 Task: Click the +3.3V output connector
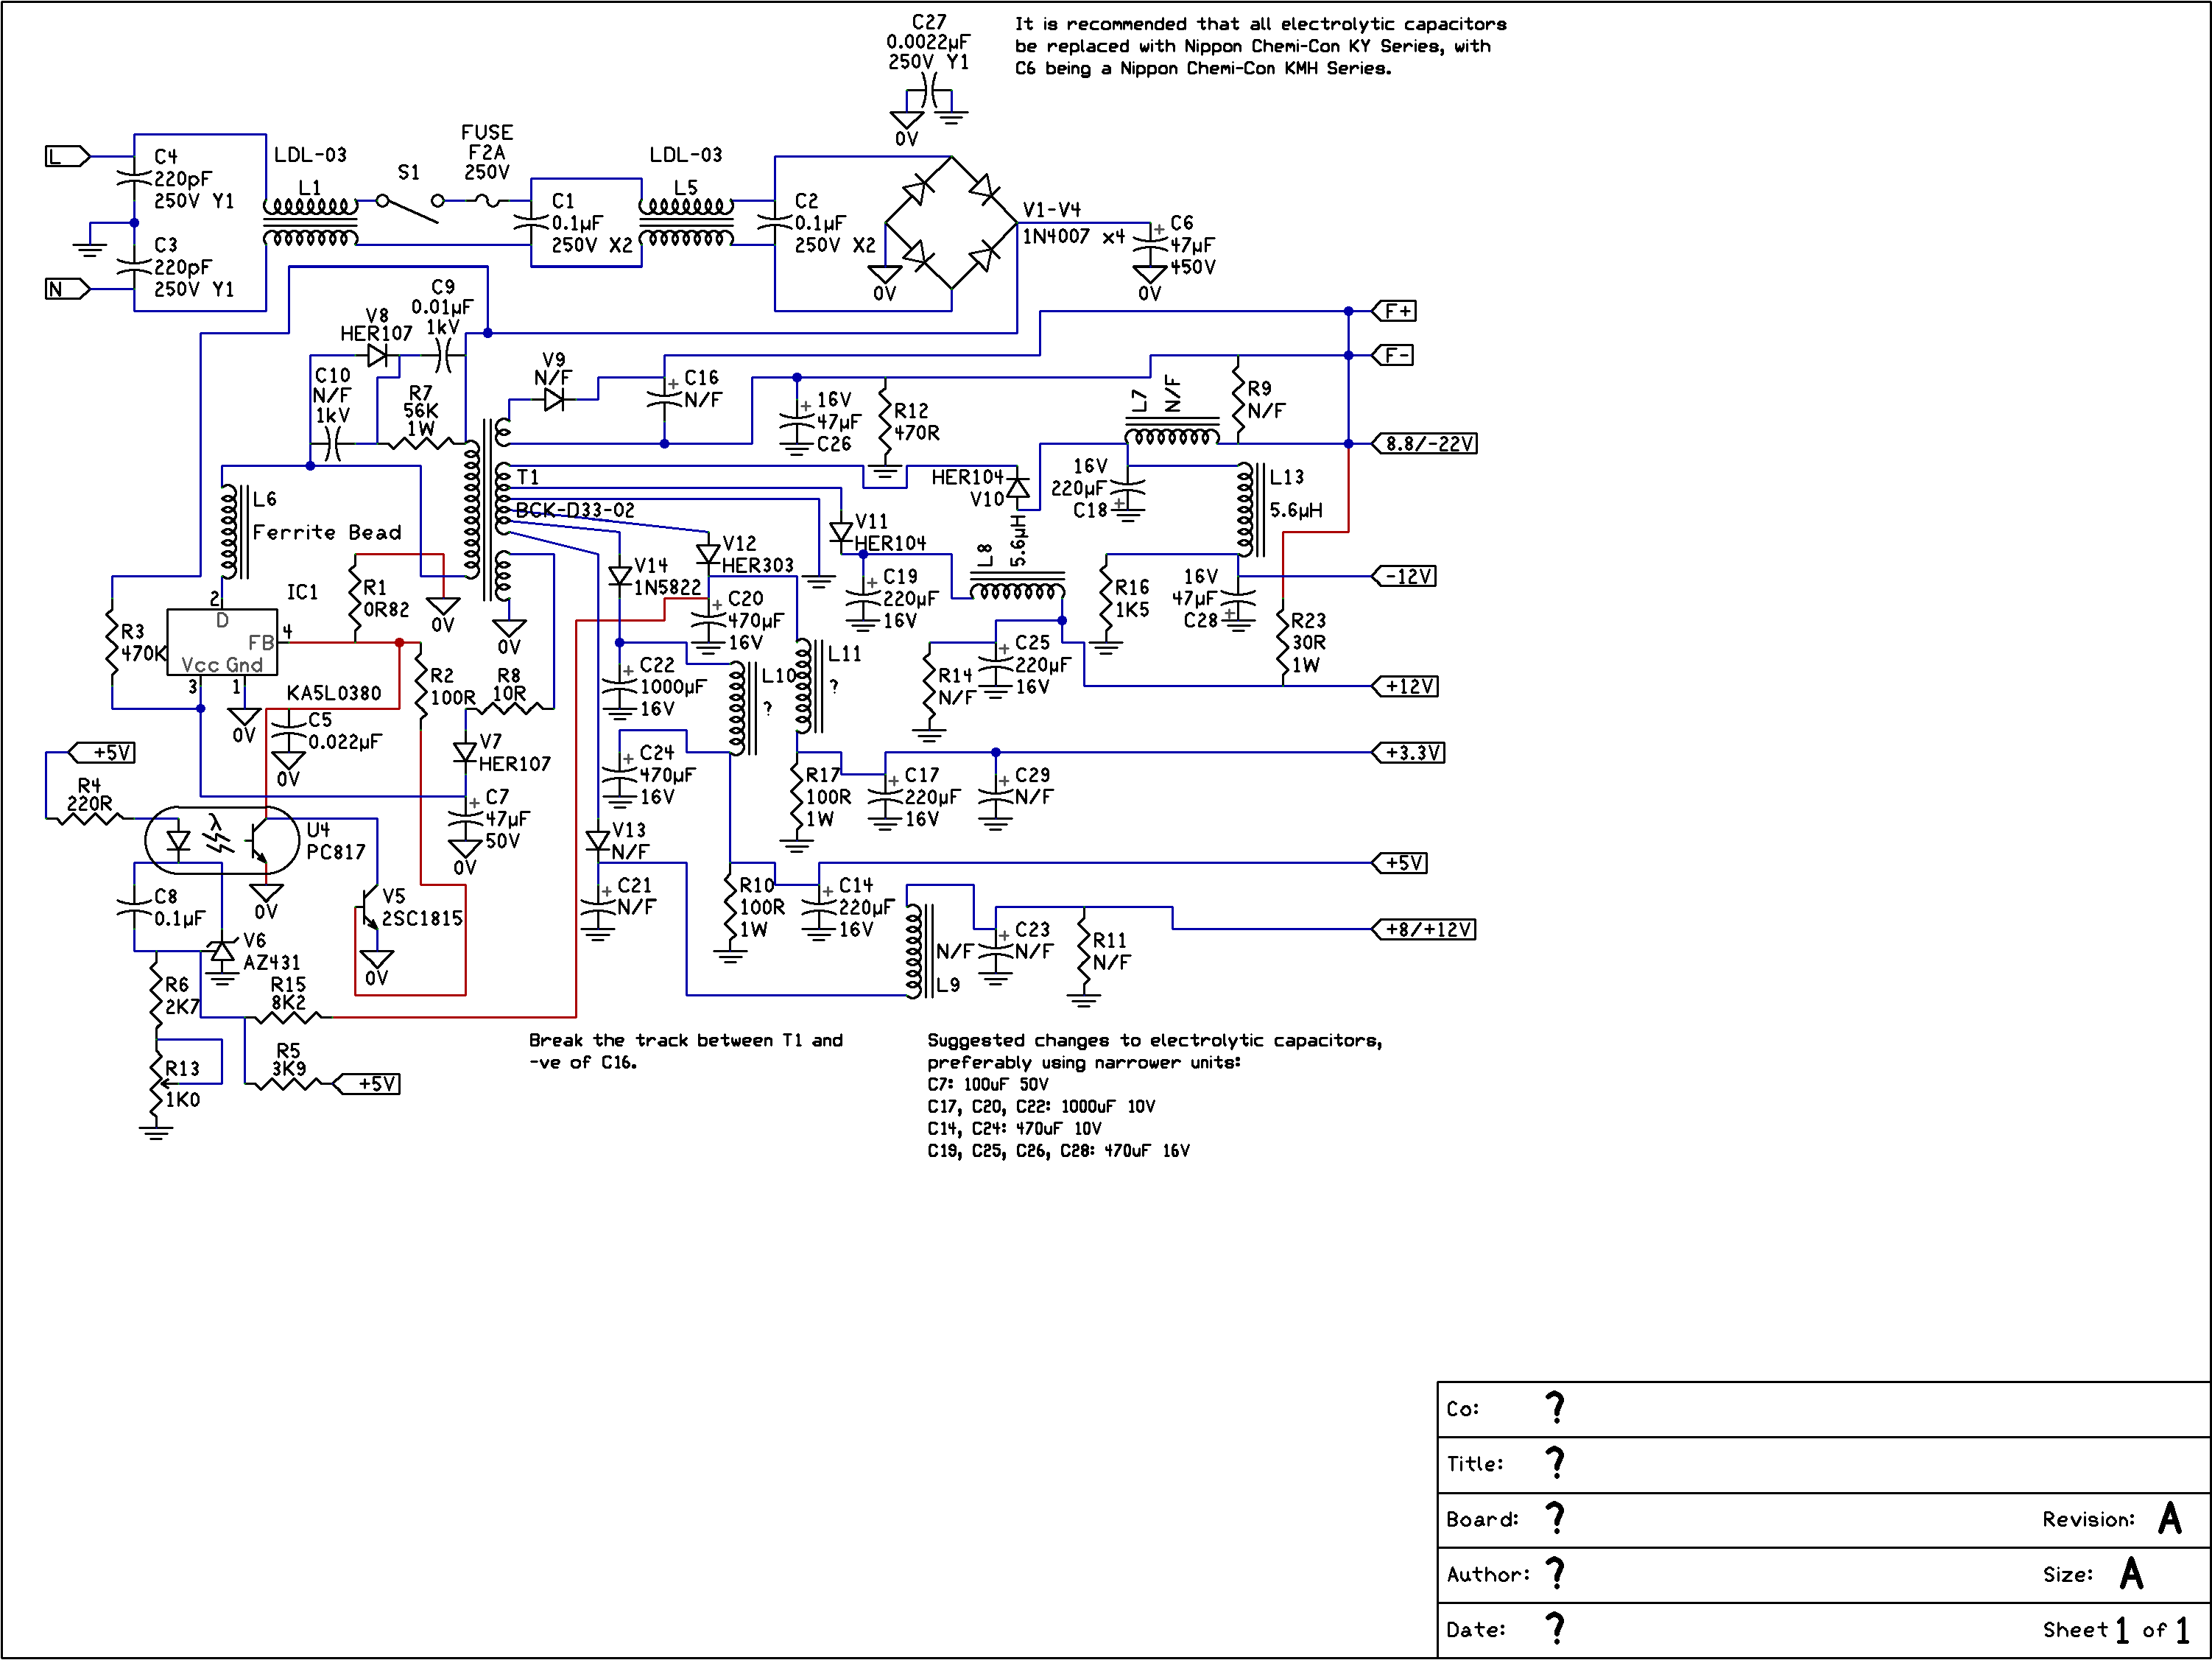tap(1409, 753)
